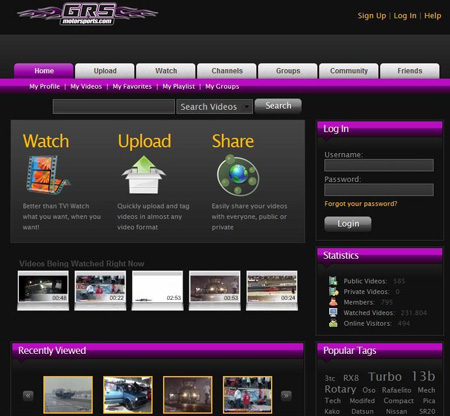Screen dimensions: 450x416
Task: Click the Public Videos statistics icon
Action: pyautogui.click(x=333, y=281)
